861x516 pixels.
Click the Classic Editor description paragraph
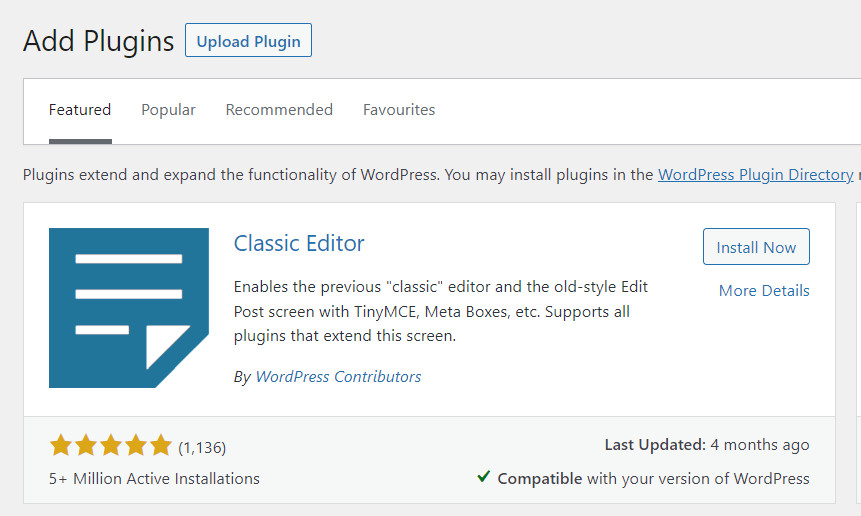[441, 311]
